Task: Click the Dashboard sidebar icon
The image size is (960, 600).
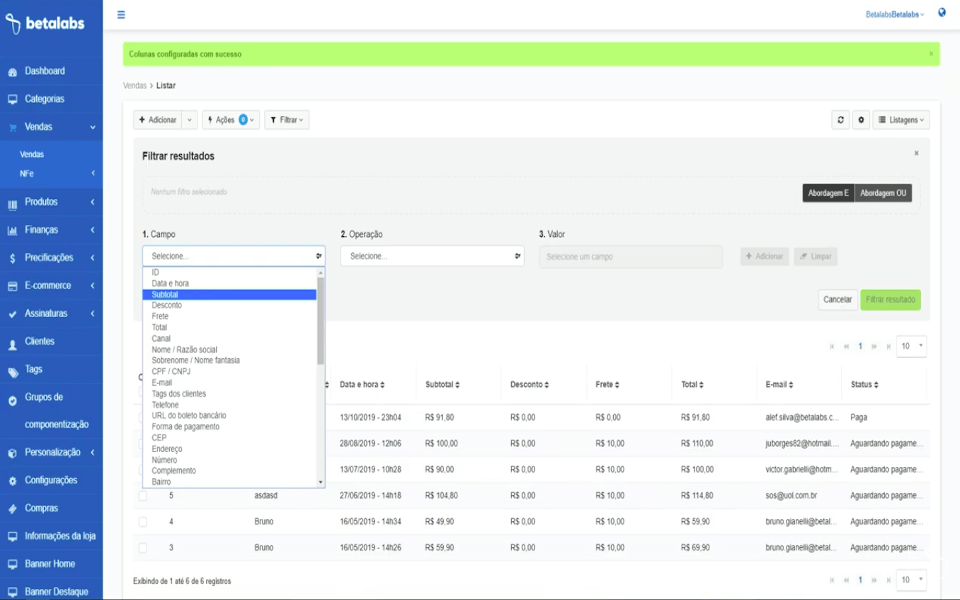Action: coord(12,72)
